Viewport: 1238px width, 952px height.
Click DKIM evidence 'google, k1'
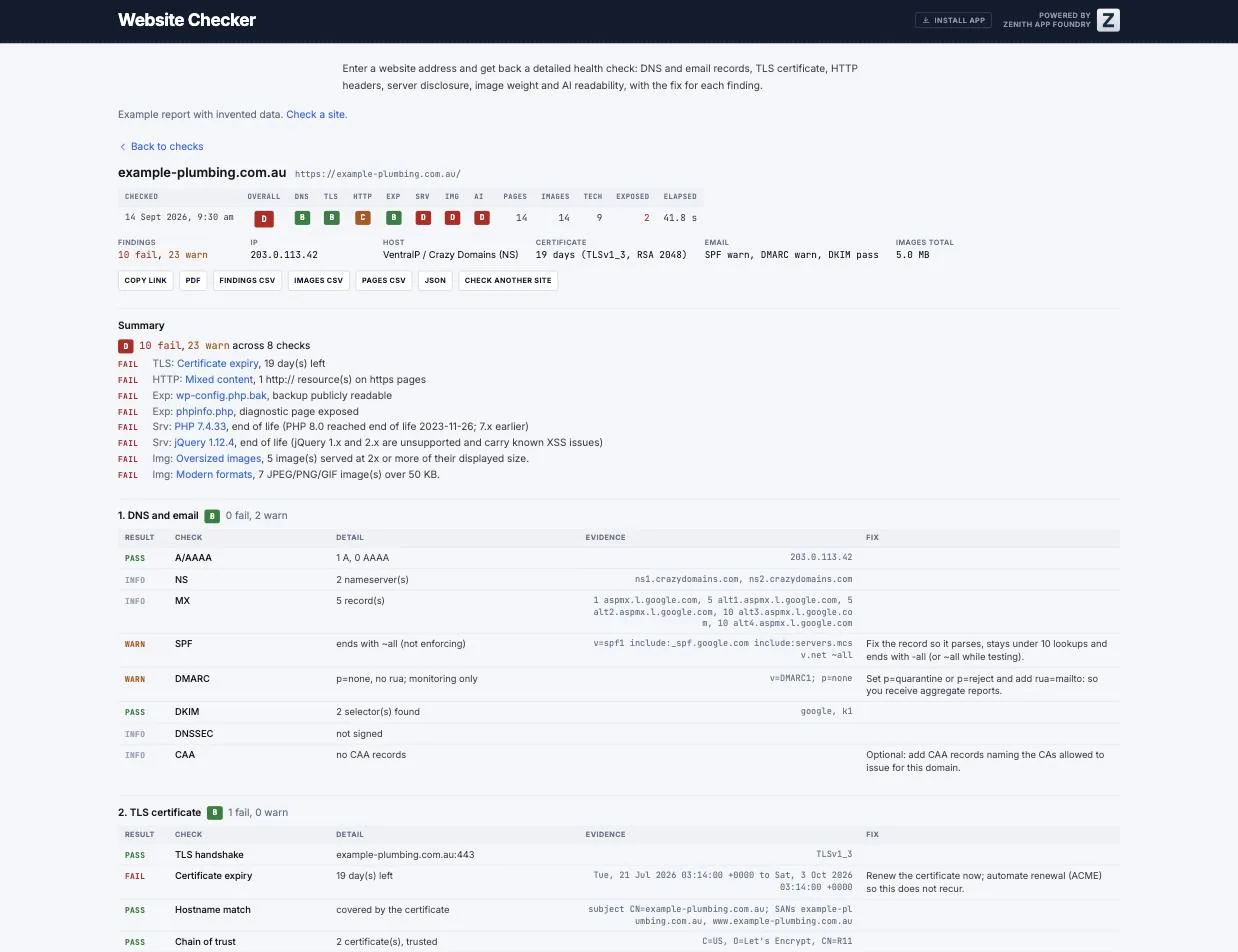[x=826, y=712]
